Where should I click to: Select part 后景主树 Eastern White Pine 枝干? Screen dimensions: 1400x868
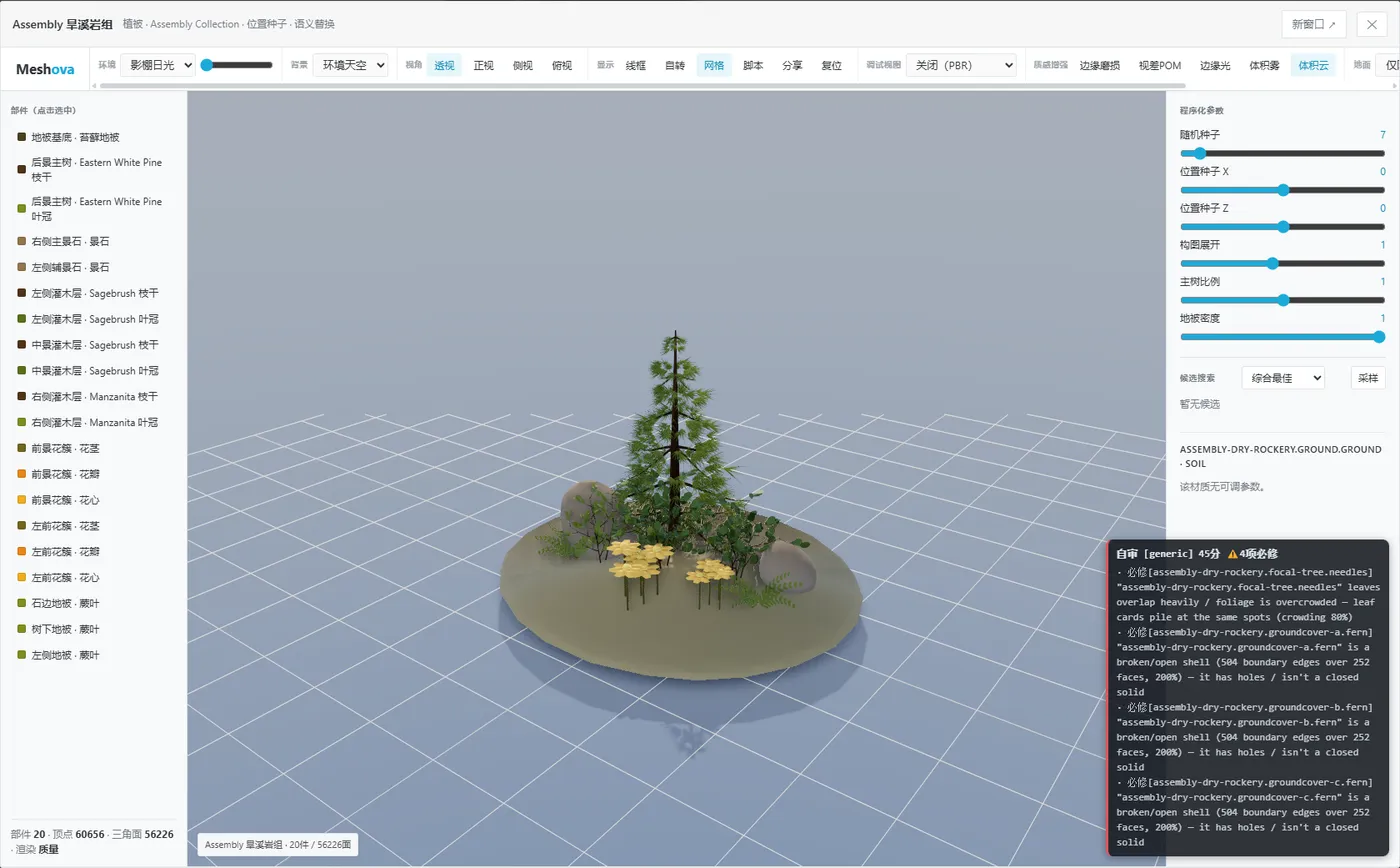(93, 169)
